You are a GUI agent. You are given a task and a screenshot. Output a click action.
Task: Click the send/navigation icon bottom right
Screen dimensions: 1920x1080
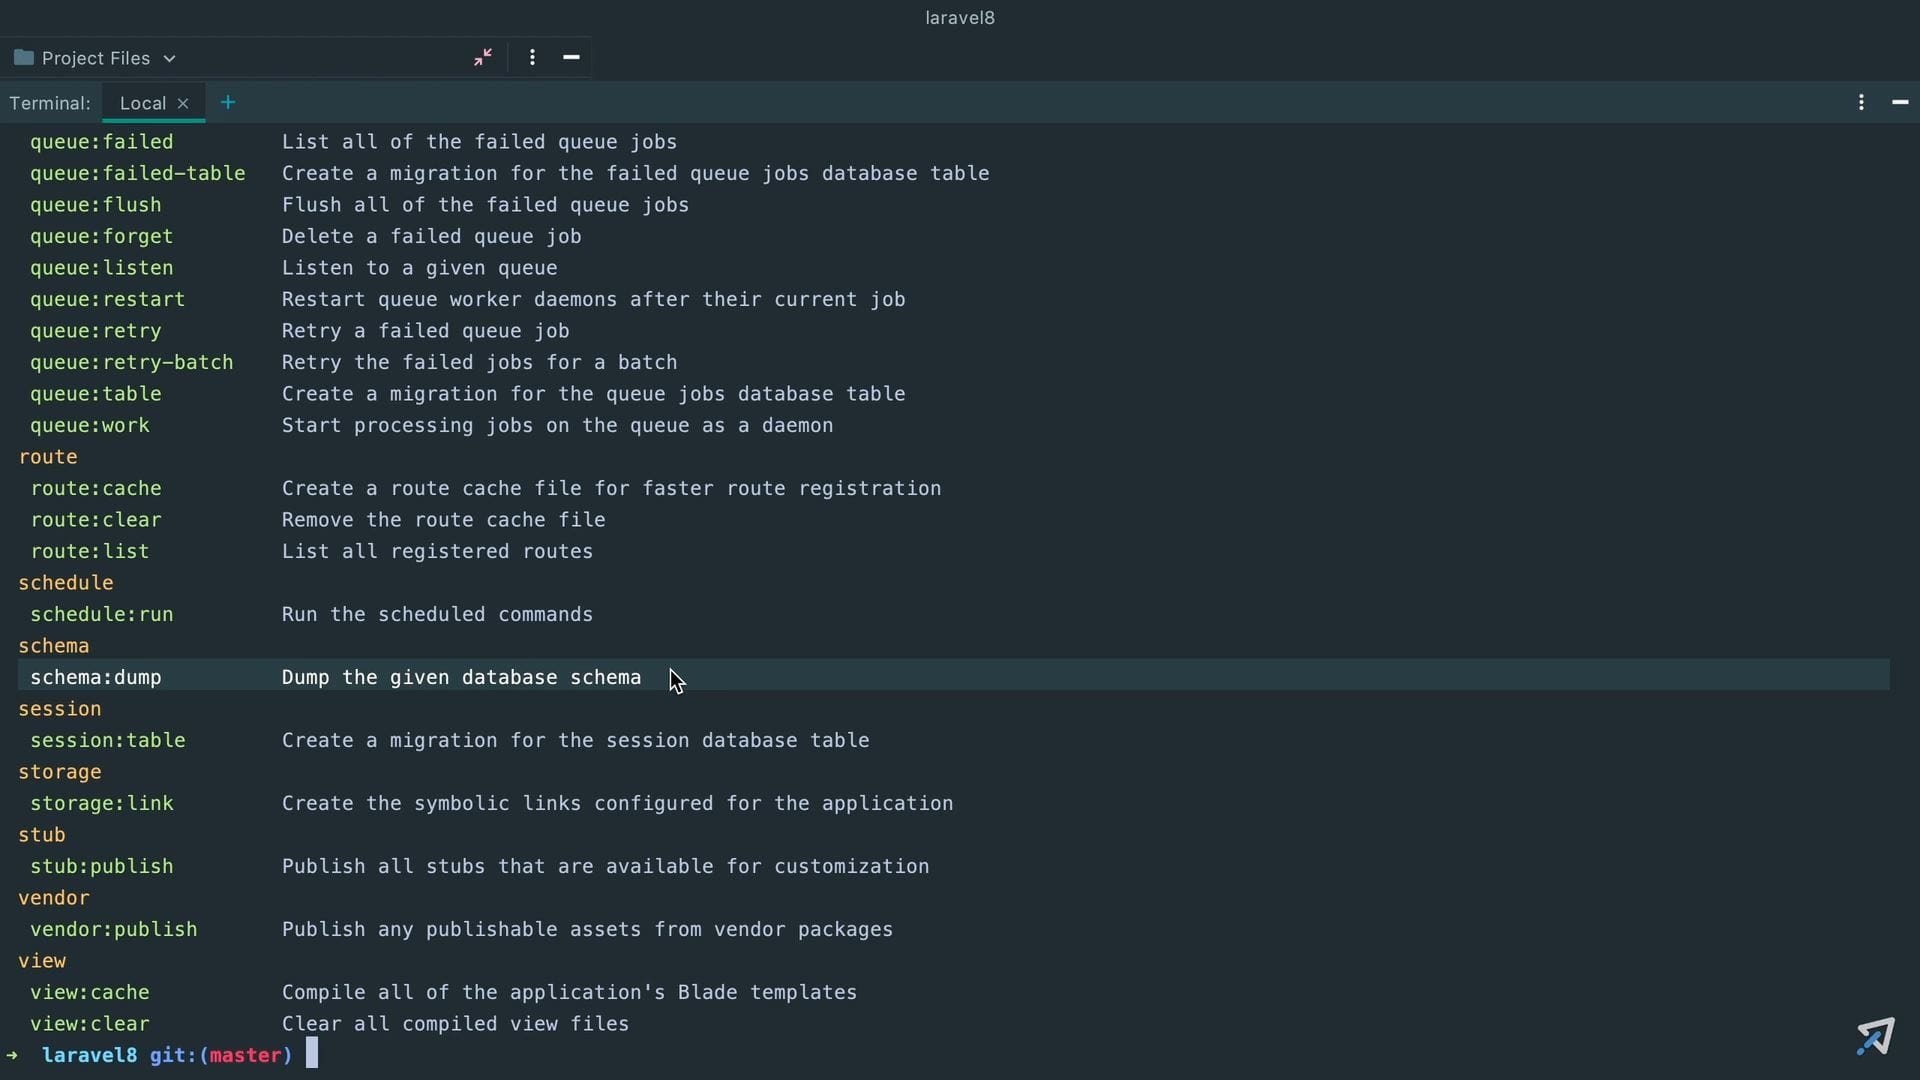(1873, 1036)
